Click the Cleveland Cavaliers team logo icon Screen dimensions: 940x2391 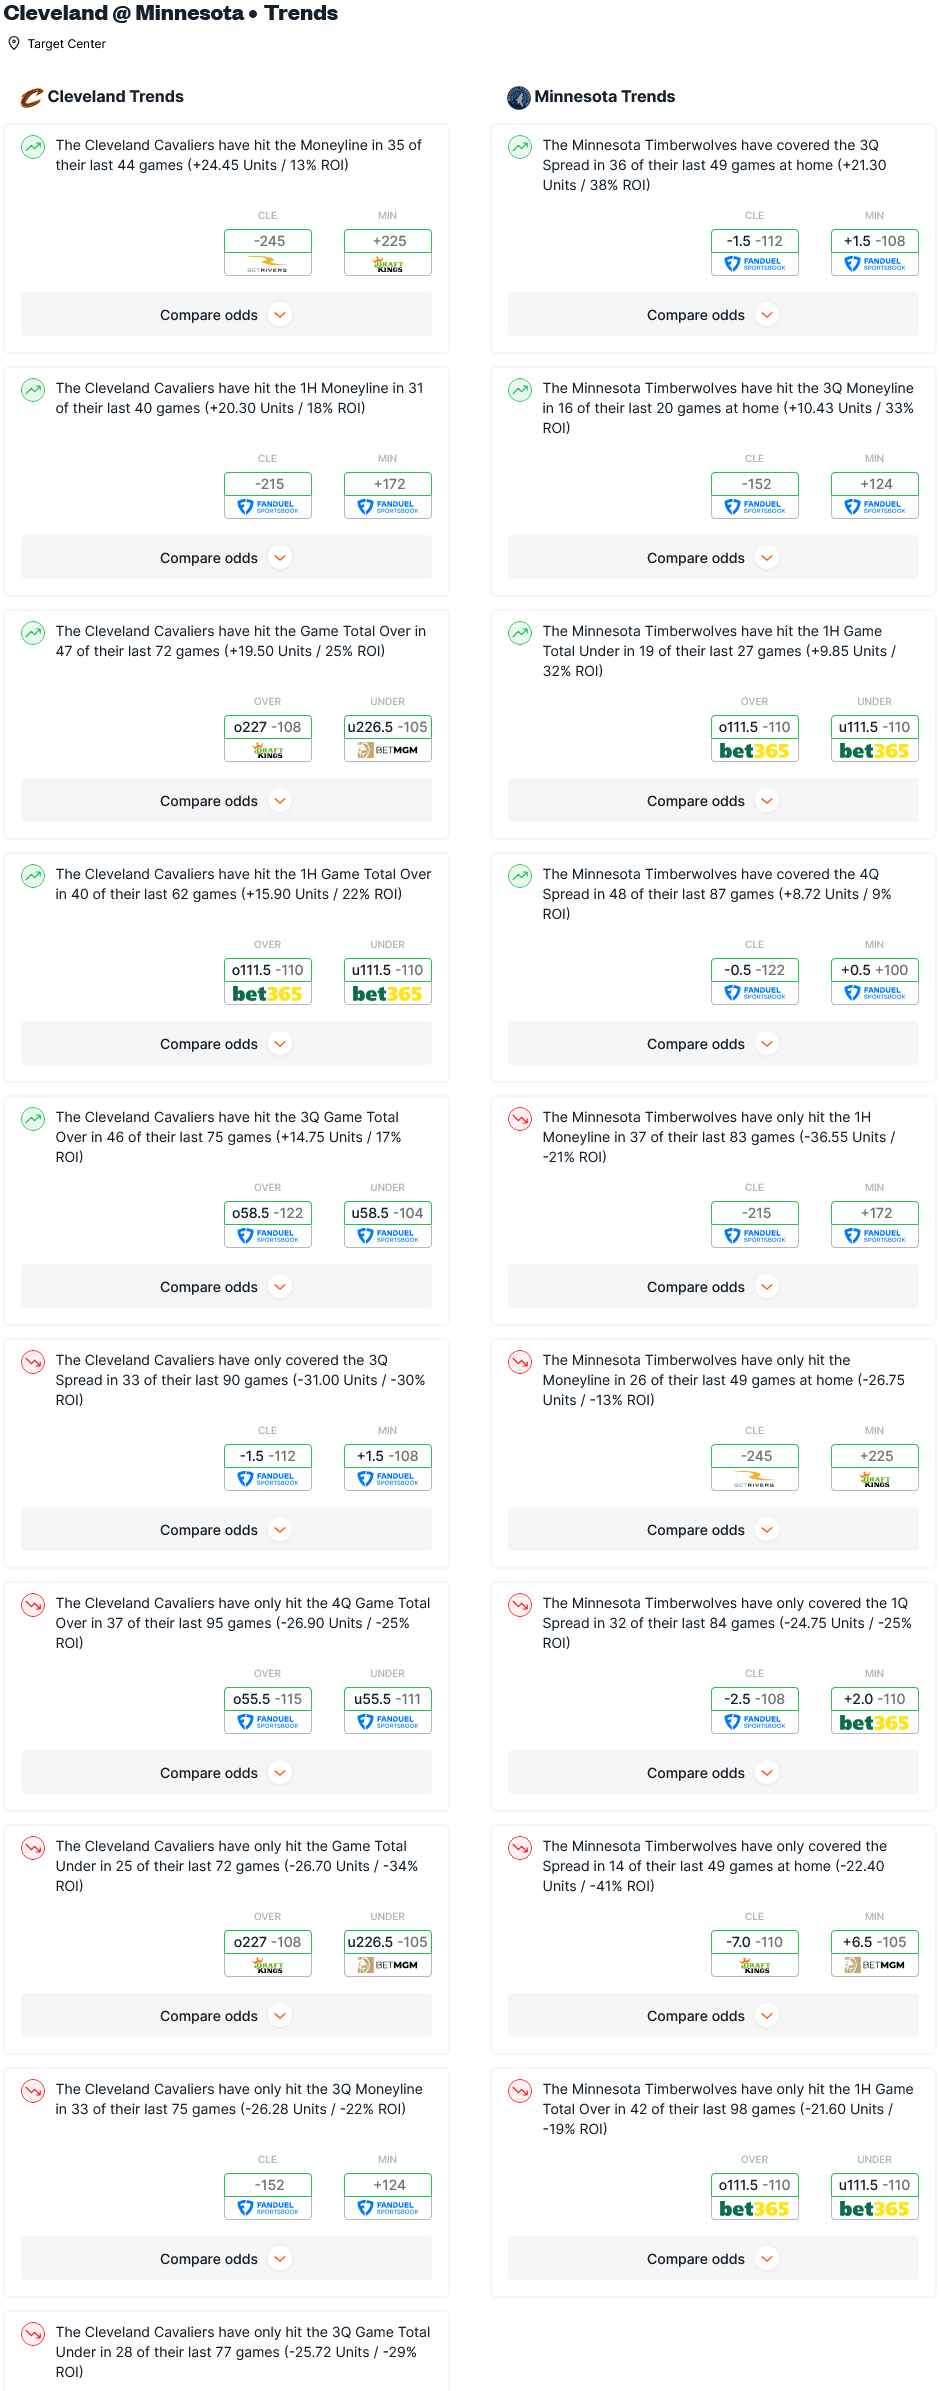[x=32, y=97]
